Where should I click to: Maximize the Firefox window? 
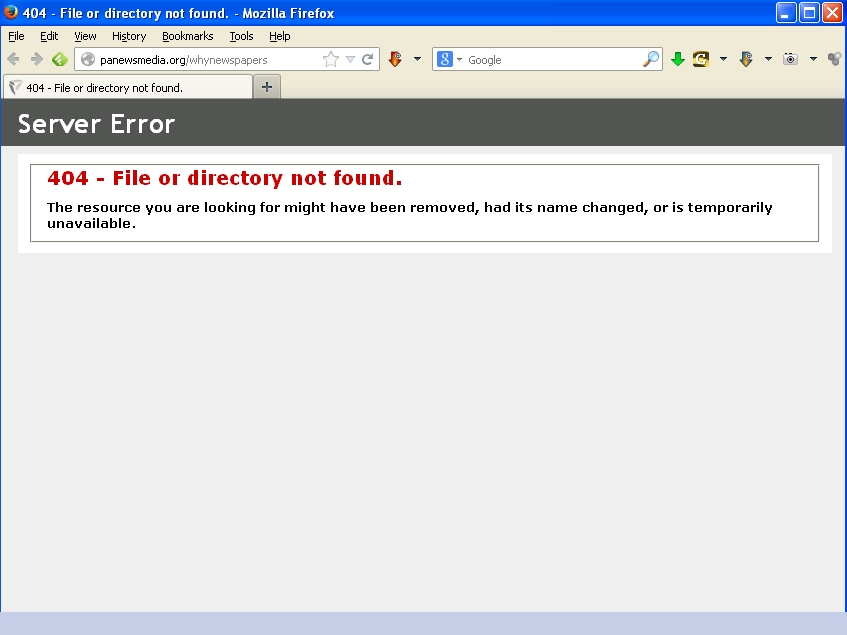809,12
